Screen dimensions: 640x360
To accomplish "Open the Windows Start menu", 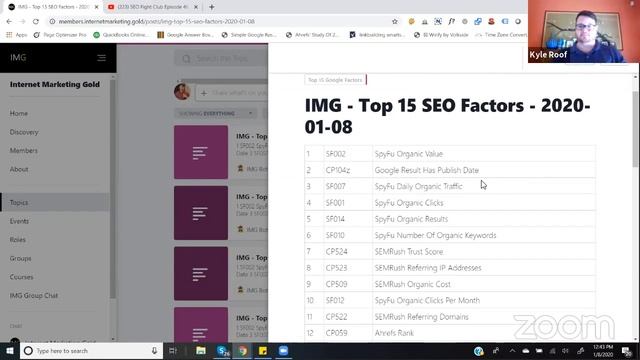I will point(9,351).
